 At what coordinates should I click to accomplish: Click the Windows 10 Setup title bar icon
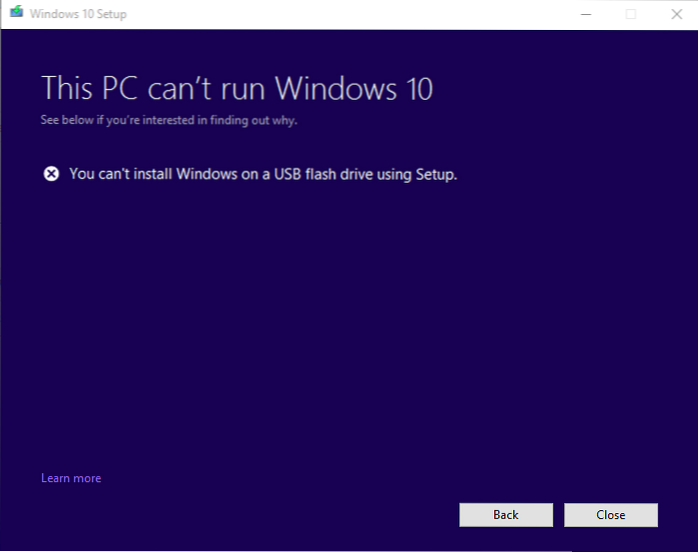[x=14, y=14]
